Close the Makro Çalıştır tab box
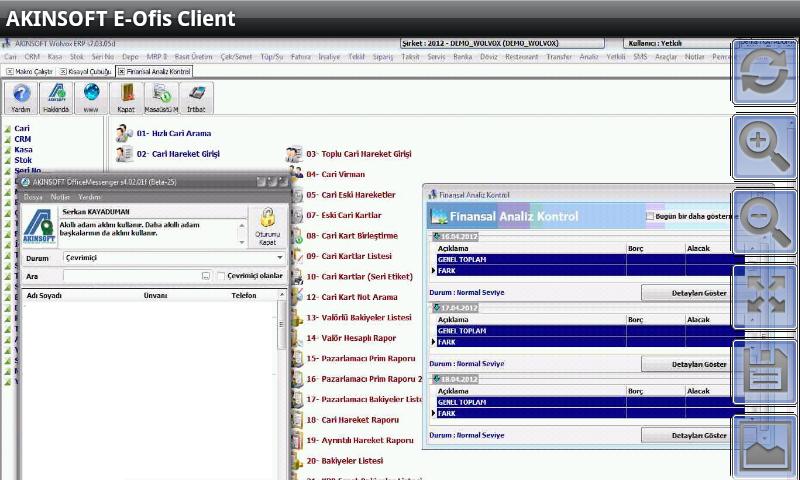The image size is (800, 480). (x=9, y=71)
